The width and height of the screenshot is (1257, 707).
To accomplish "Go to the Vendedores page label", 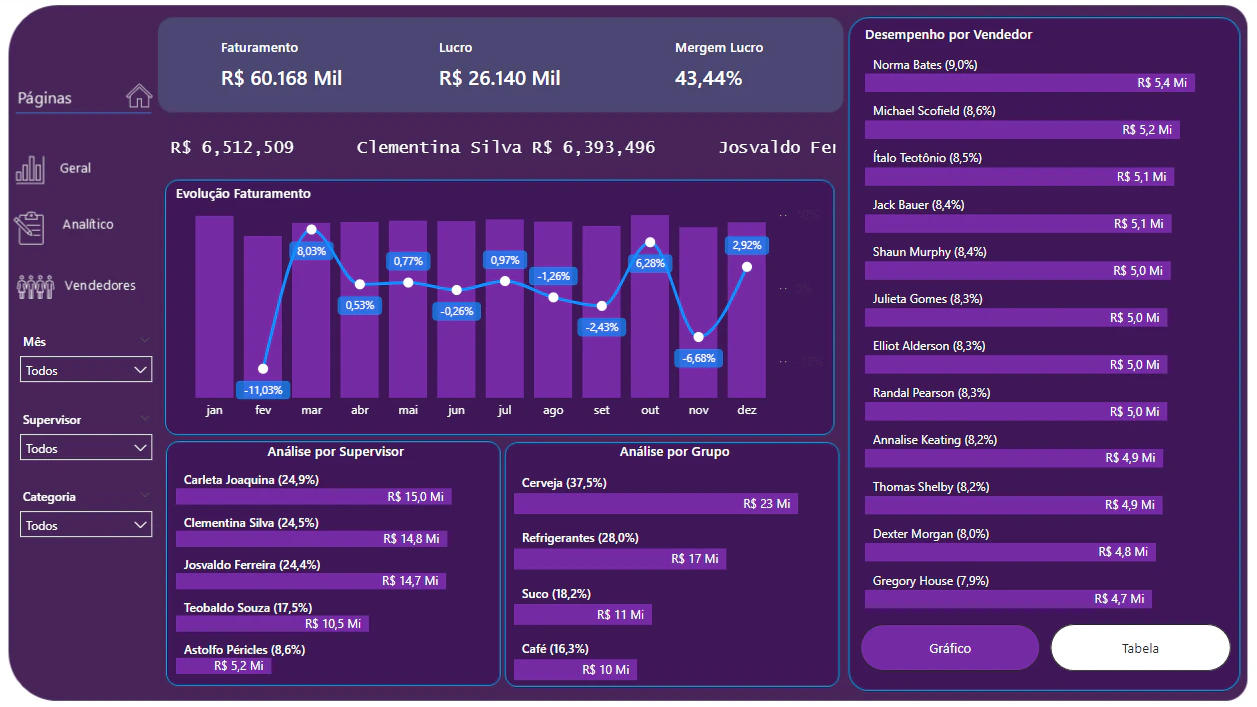I will (100, 285).
